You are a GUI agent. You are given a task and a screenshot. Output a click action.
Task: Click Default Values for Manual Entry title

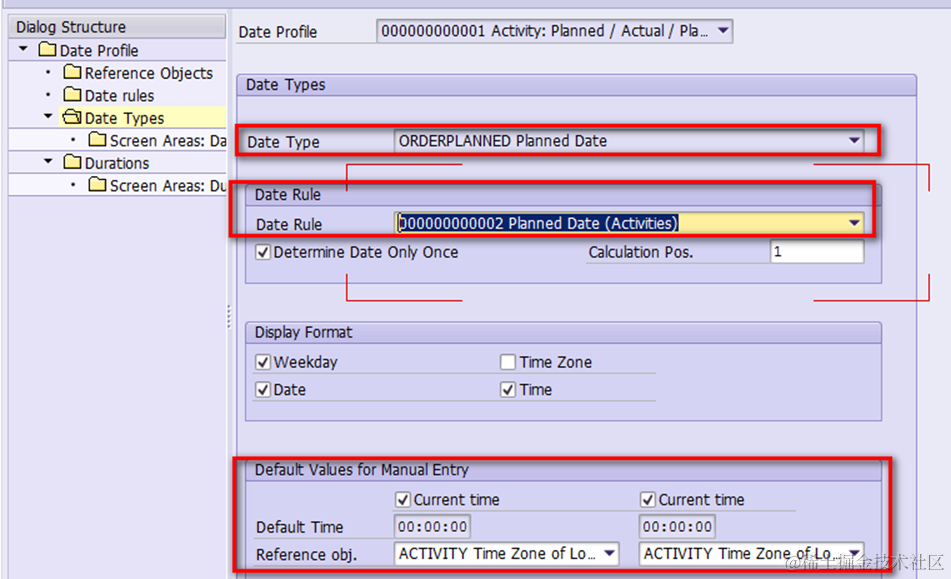pyautogui.click(x=361, y=470)
